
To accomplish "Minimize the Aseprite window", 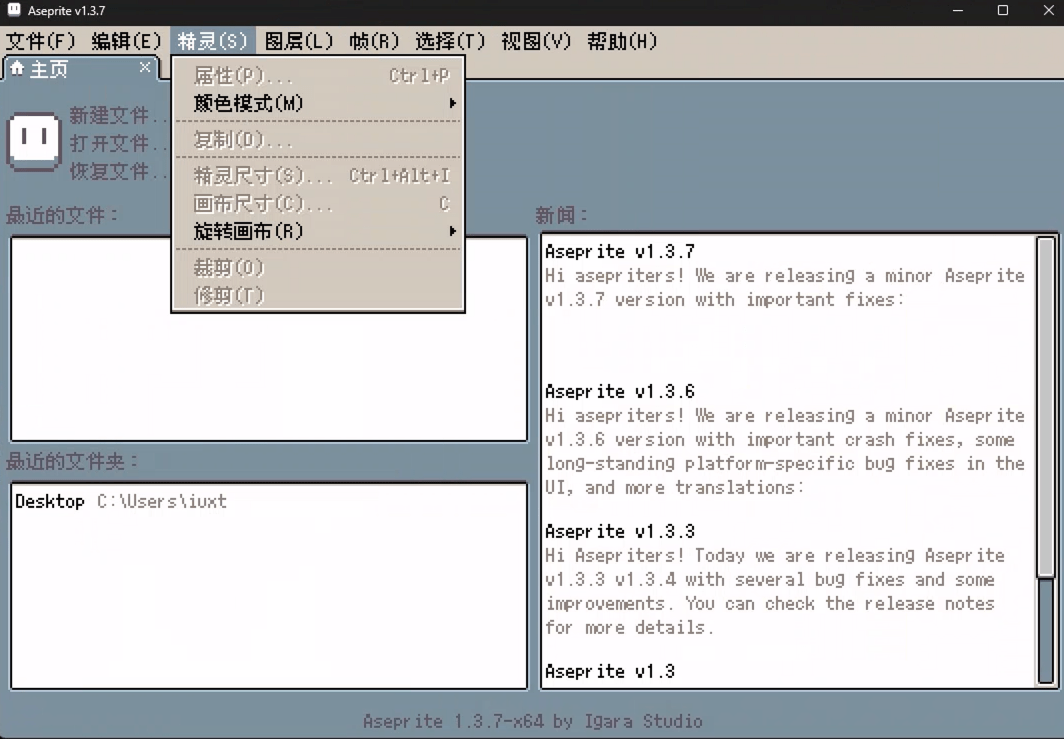I will pos(957,10).
